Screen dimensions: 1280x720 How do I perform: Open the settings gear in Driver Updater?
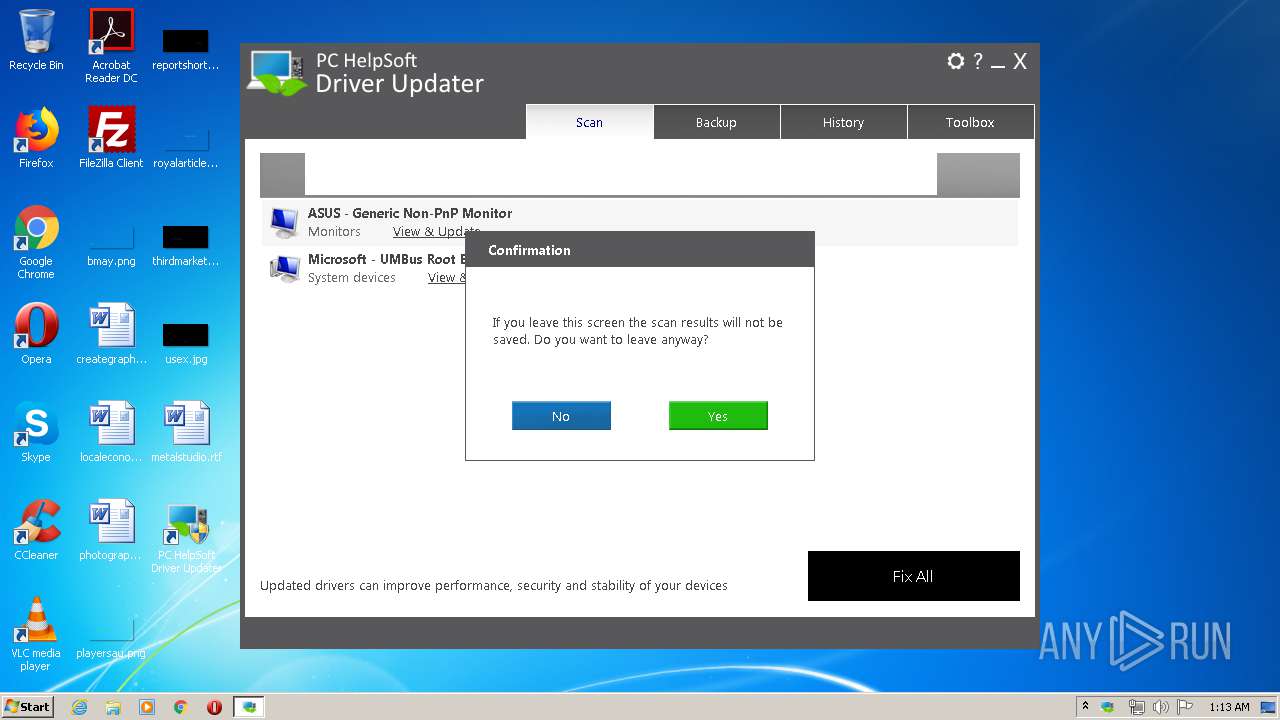coord(955,61)
